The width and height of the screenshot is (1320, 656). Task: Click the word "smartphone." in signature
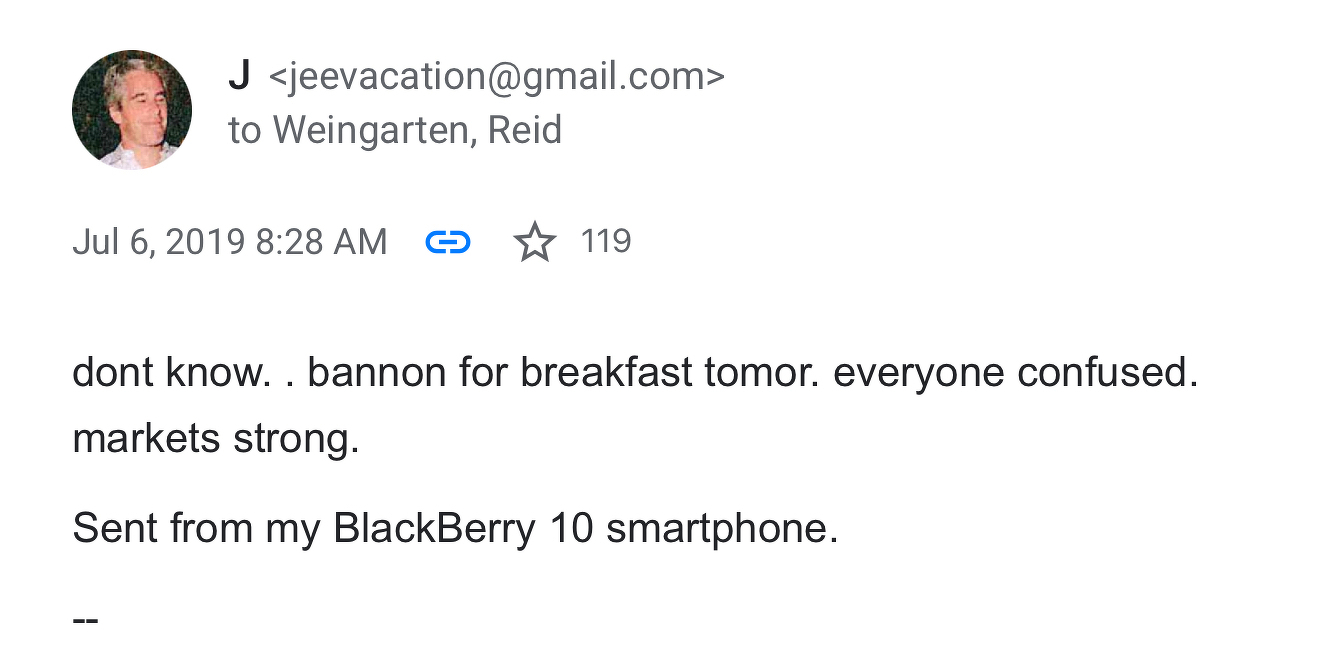tap(722, 529)
